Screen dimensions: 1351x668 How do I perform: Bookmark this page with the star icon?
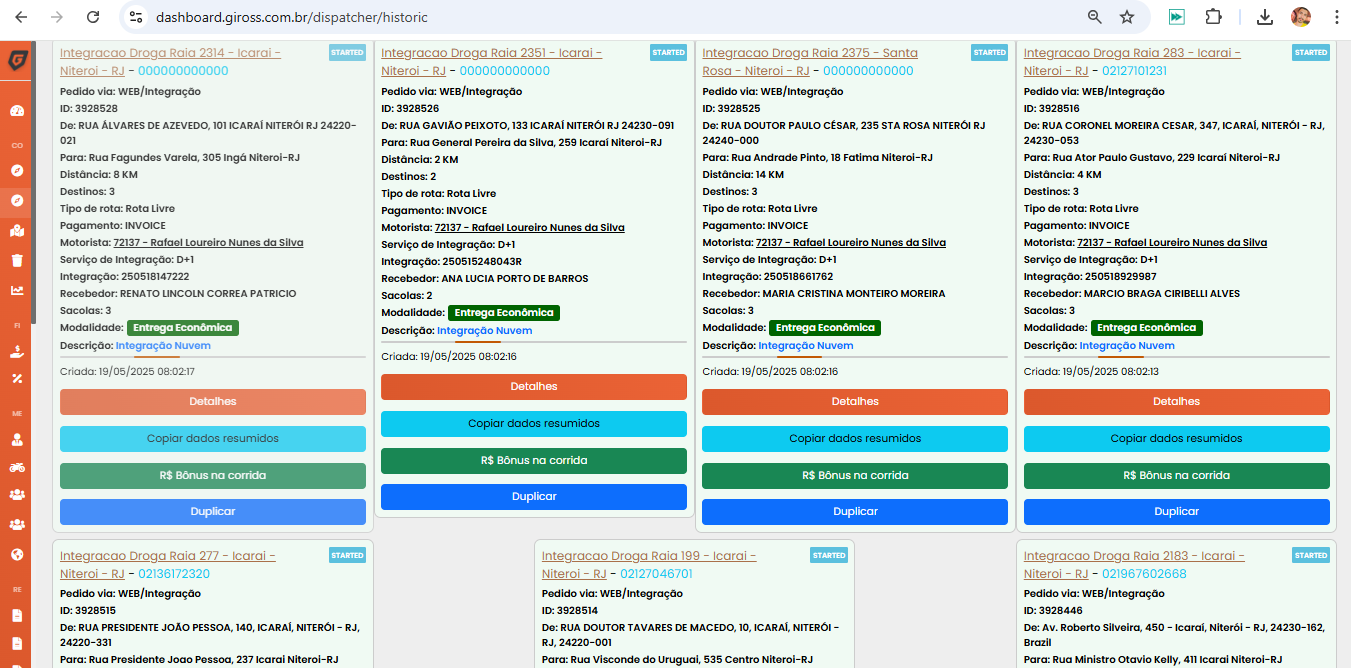[1127, 17]
